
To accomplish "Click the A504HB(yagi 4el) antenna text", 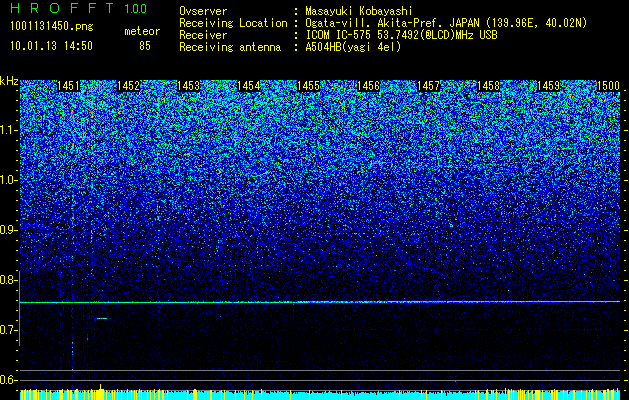I will click(353, 47).
